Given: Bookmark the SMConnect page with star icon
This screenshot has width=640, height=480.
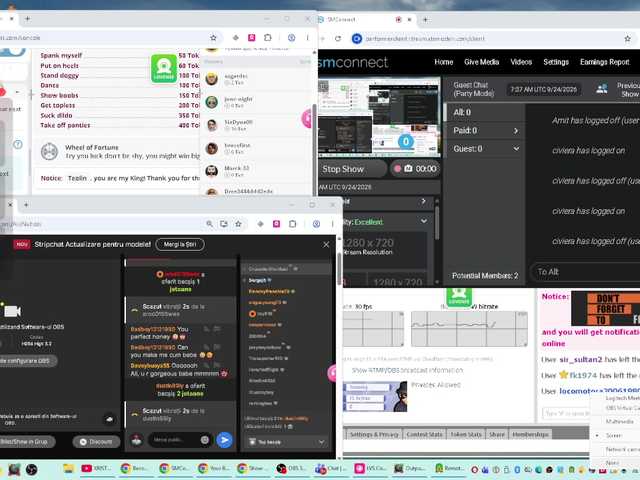Looking at the screenshot, I should click(x=627, y=38).
